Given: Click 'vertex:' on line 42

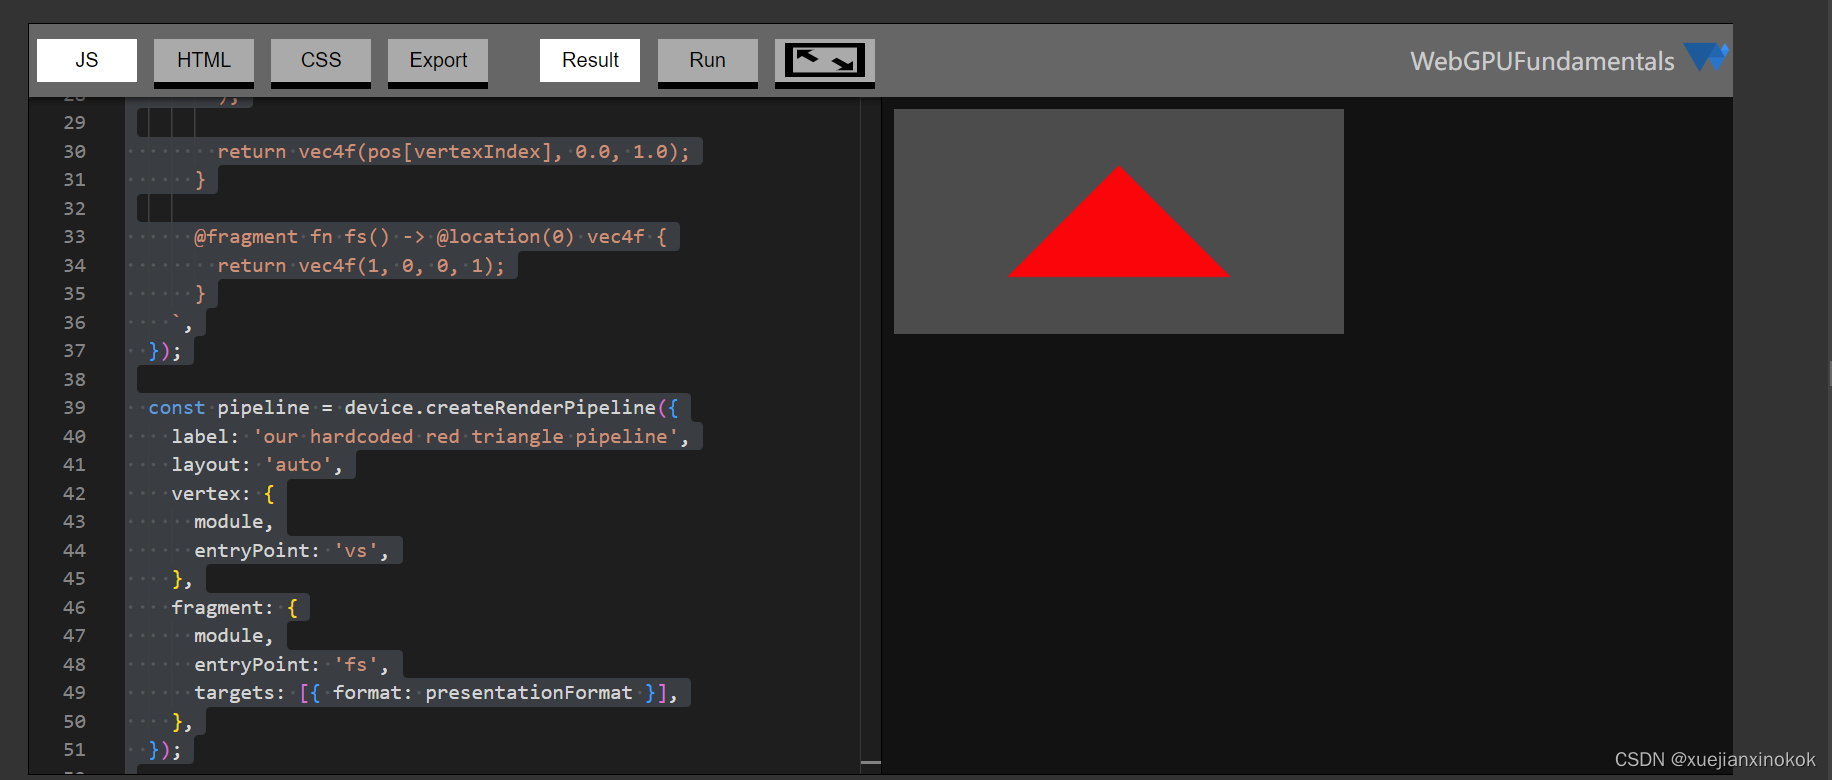Looking at the screenshot, I should (211, 494).
